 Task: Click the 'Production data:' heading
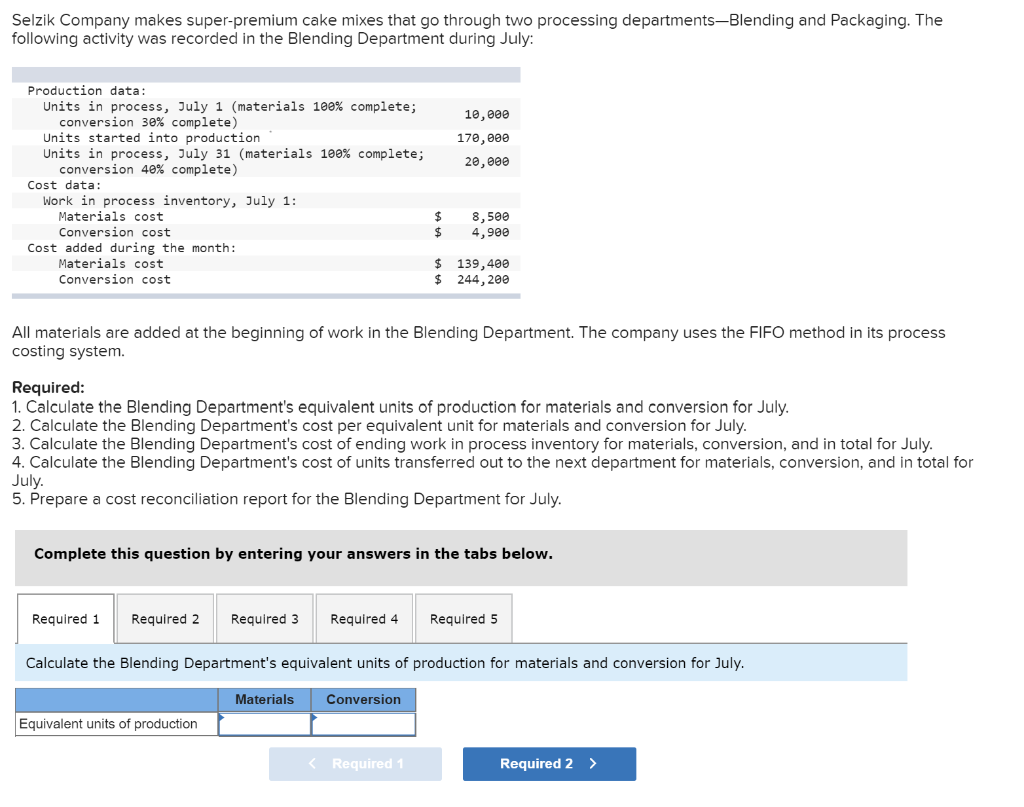(x=87, y=91)
